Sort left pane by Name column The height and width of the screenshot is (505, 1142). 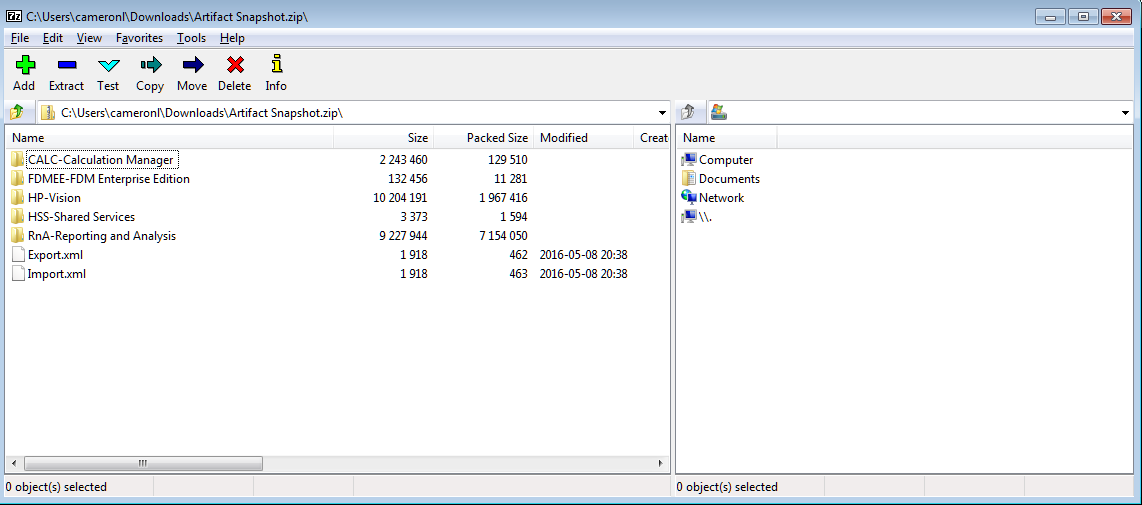point(170,138)
